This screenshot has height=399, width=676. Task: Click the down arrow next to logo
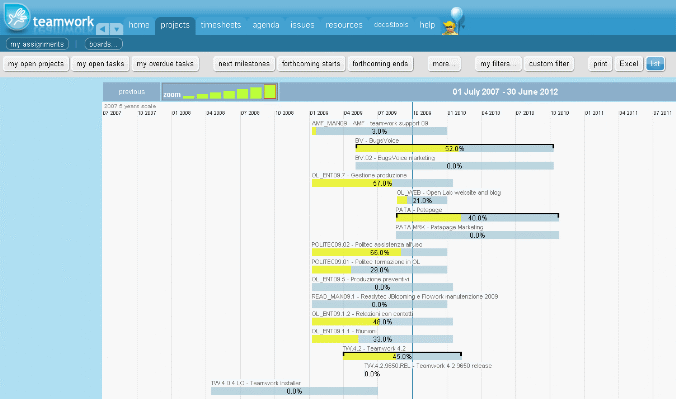coord(116,29)
